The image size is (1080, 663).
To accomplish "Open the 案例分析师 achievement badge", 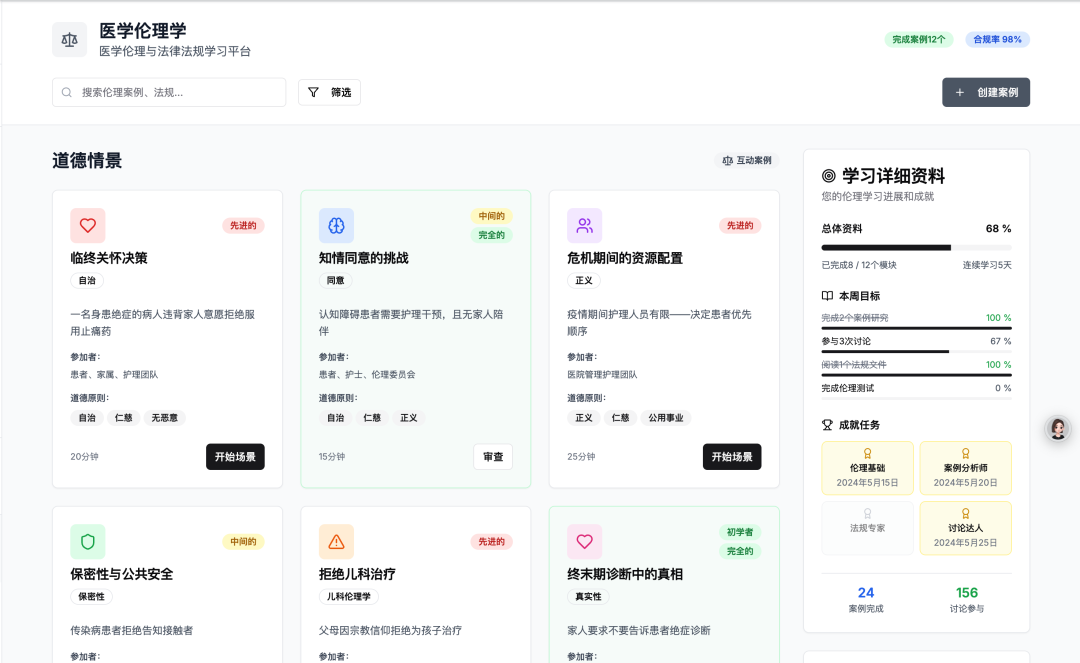I will [965, 468].
